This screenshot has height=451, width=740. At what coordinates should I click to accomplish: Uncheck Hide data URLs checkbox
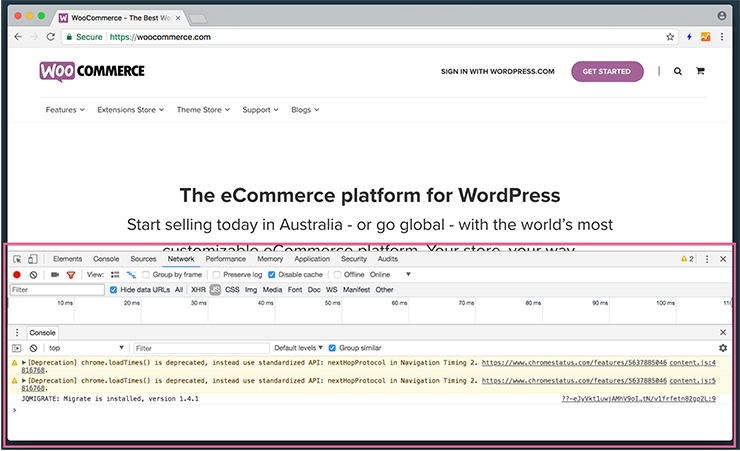[x=113, y=290]
